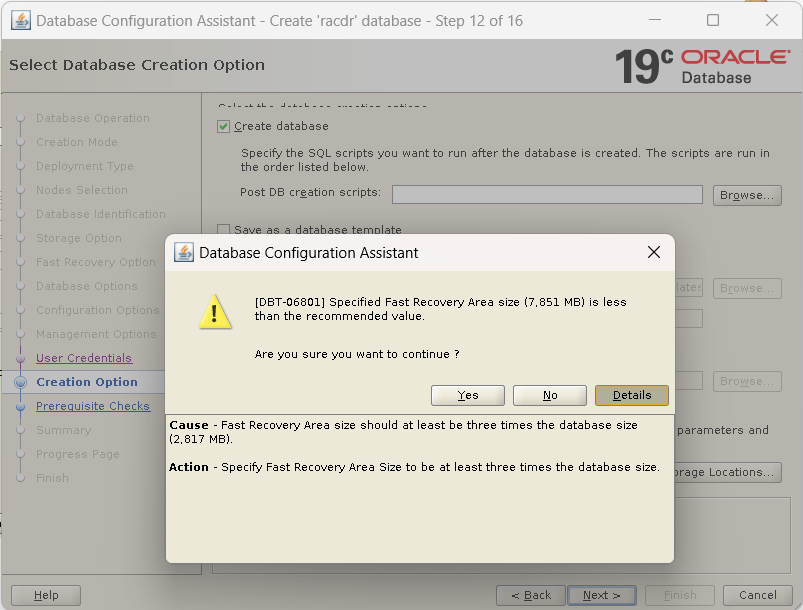The height and width of the screenshot is (610, 803).
Task: Click the Prerequisite Checks step bullet
Action: click(20, 407)
